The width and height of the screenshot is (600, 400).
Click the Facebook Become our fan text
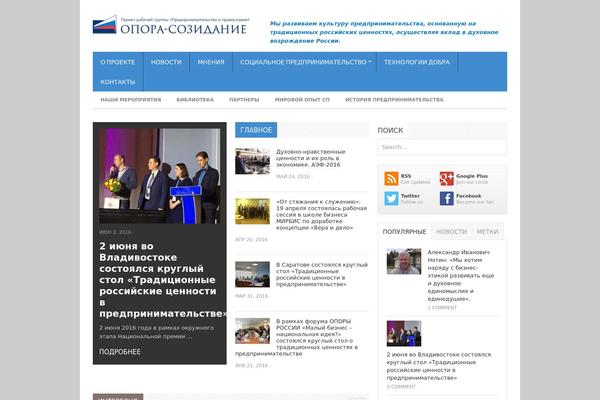(475, 202)
